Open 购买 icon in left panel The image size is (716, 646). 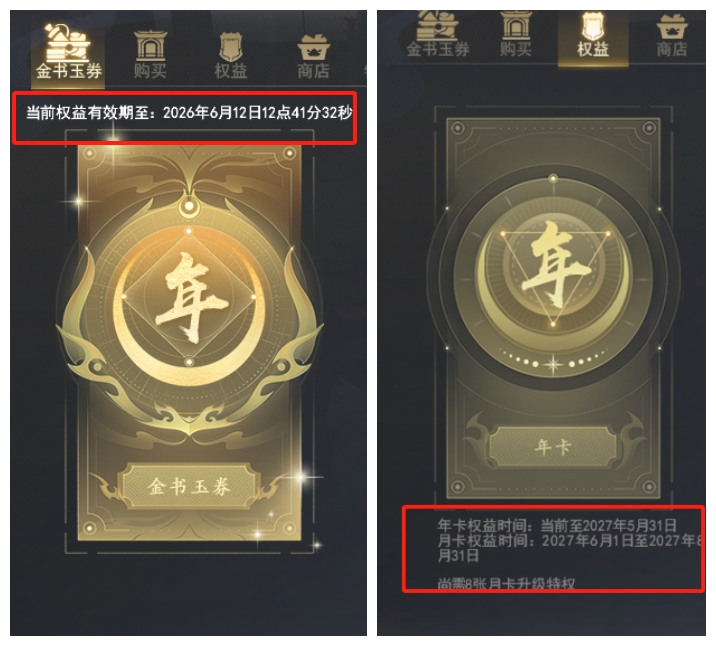click(150, 45)
